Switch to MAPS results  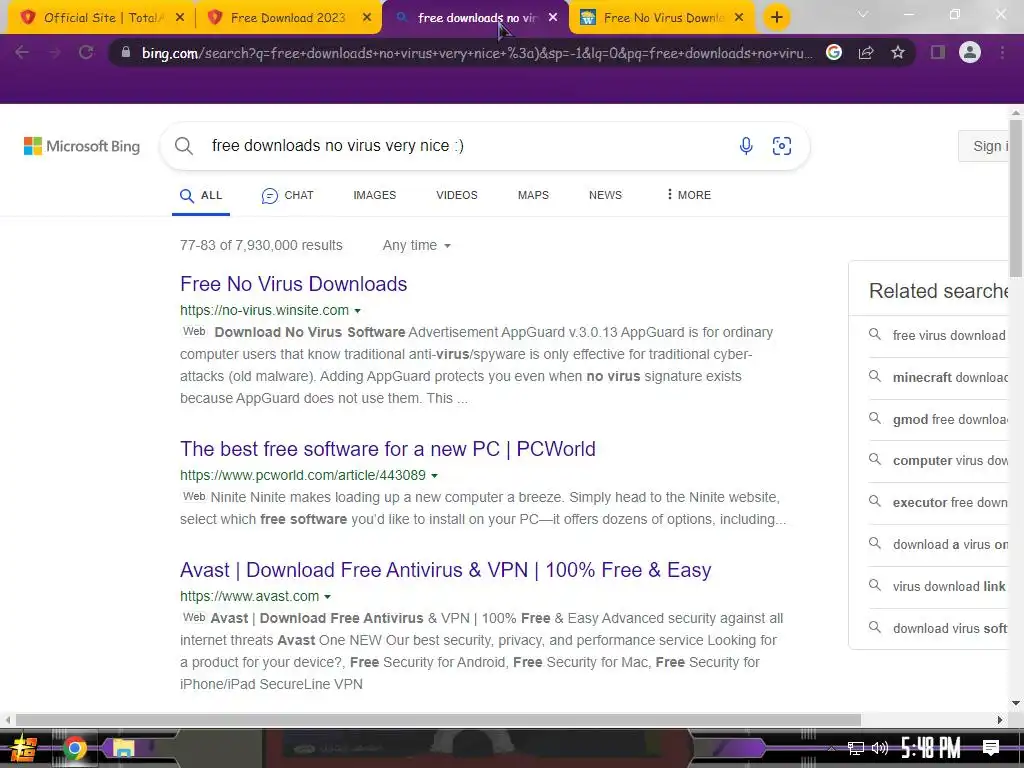533,195
